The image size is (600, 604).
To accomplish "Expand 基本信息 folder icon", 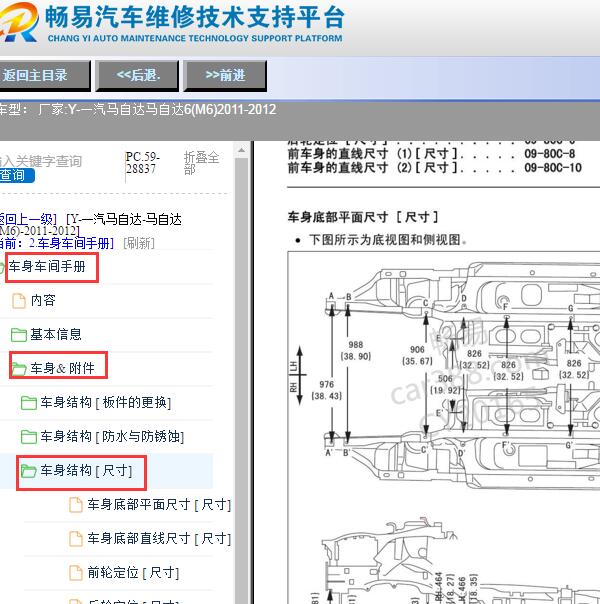I will [18, 334].
